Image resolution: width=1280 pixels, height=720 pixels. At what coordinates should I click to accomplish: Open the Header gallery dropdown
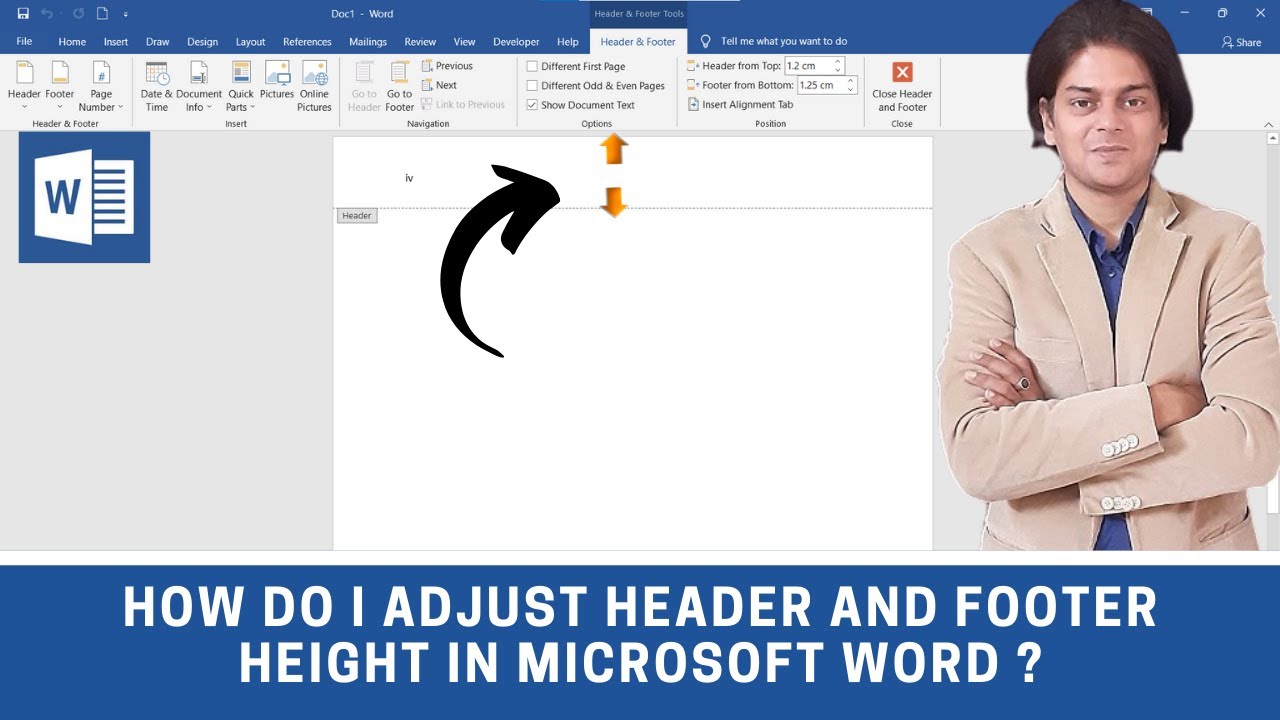point(24,86)
